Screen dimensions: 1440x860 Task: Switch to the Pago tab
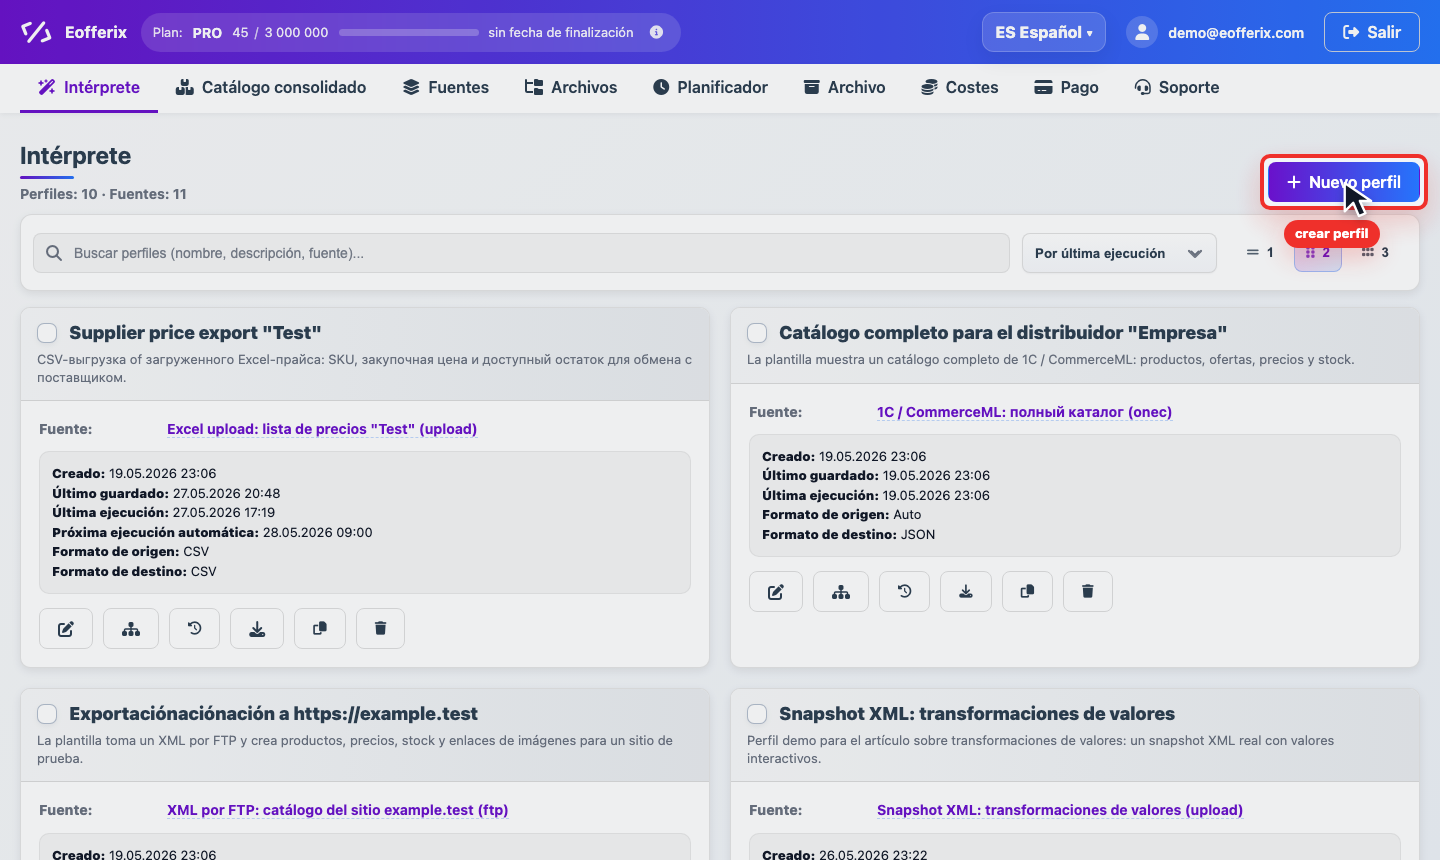[1066, 88]
